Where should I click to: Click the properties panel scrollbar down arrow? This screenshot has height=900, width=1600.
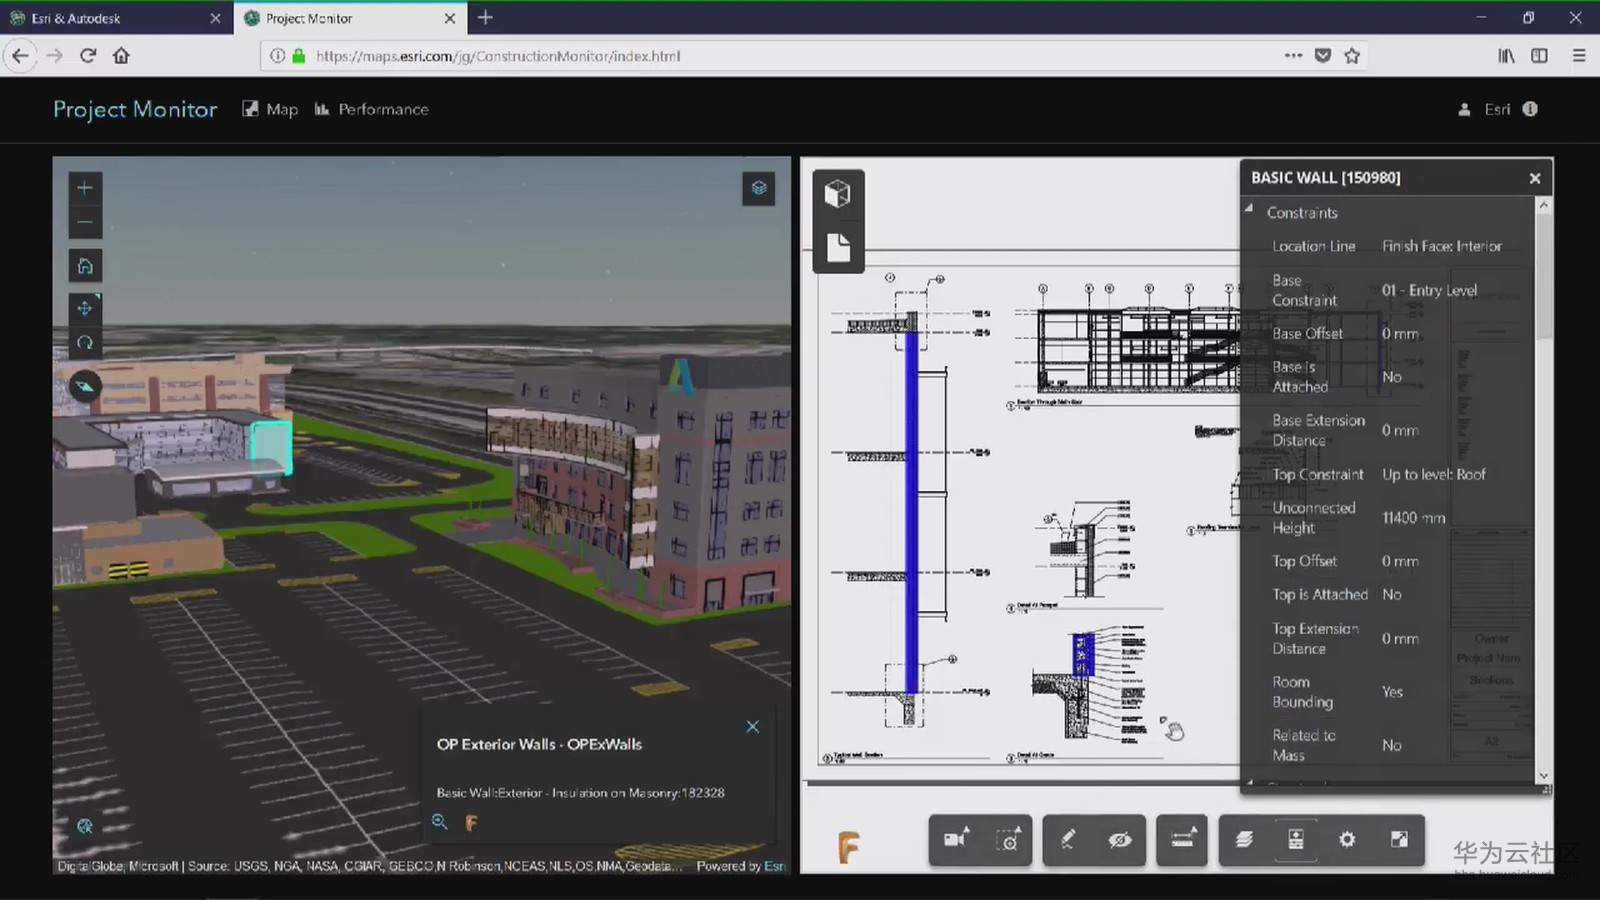[x=1543, y=775]
